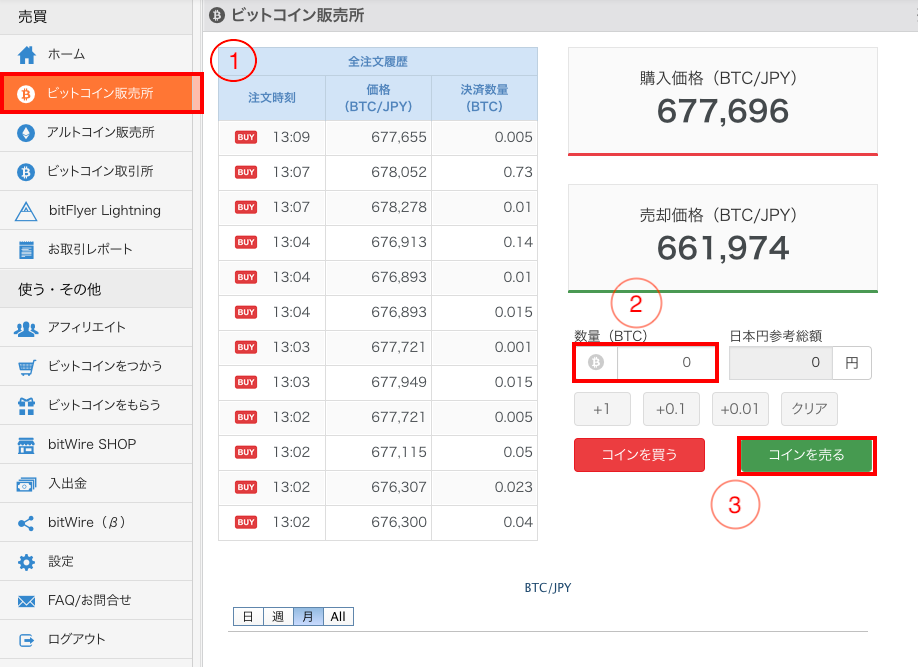918x667 pixels.
Task: Click the 日本円参考総額 amount field
Action: point(781,363)
